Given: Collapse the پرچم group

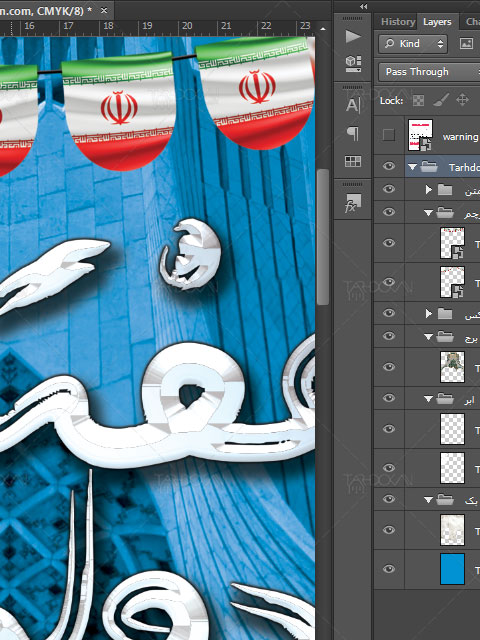Looking at the screenshot, I should click(428, 213).
